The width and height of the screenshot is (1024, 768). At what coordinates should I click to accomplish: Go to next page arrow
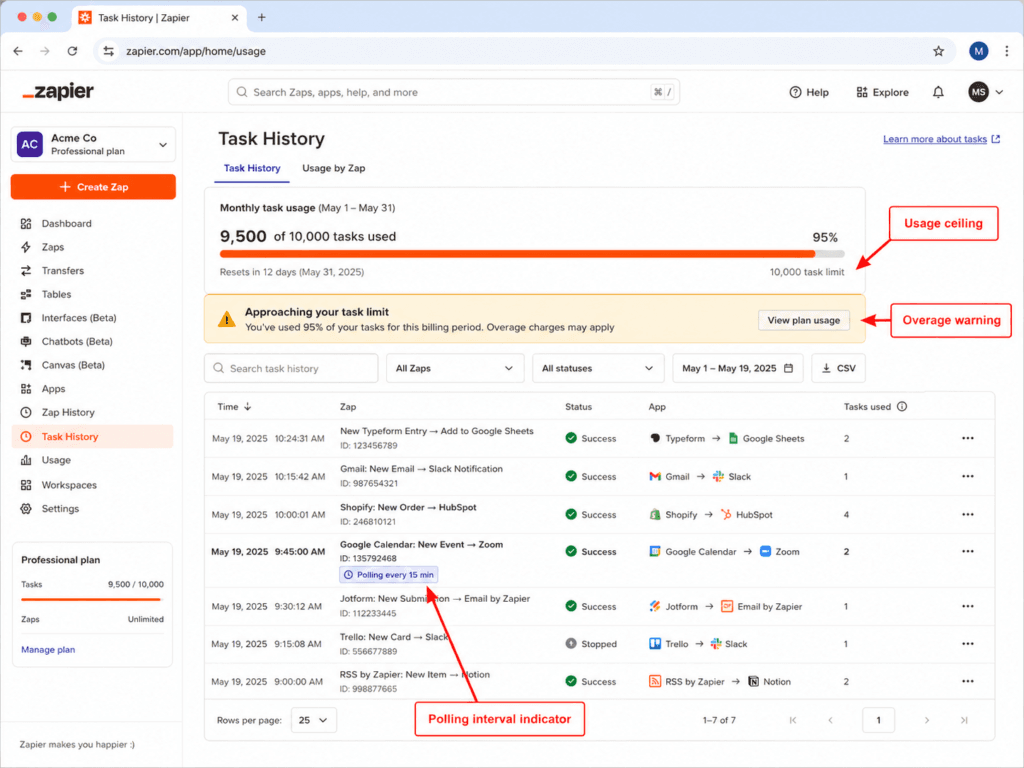pyautogui.click(x=927, y=720)
